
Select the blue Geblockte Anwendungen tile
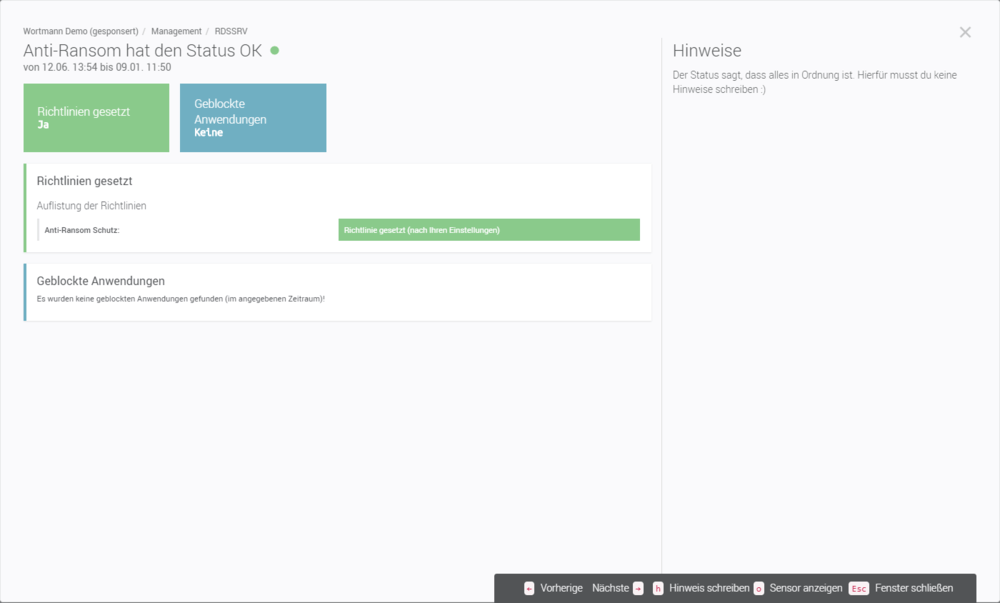(253, 118)
